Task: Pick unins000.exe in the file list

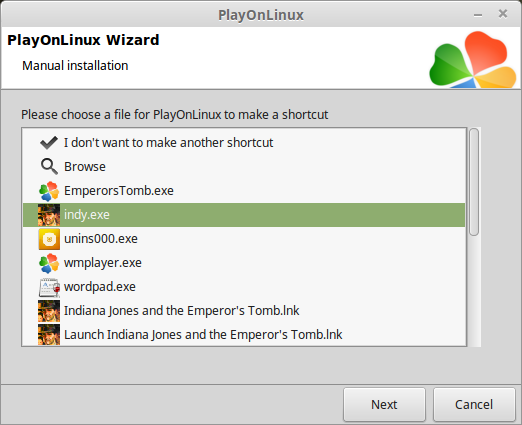Action: pos(101,239)
